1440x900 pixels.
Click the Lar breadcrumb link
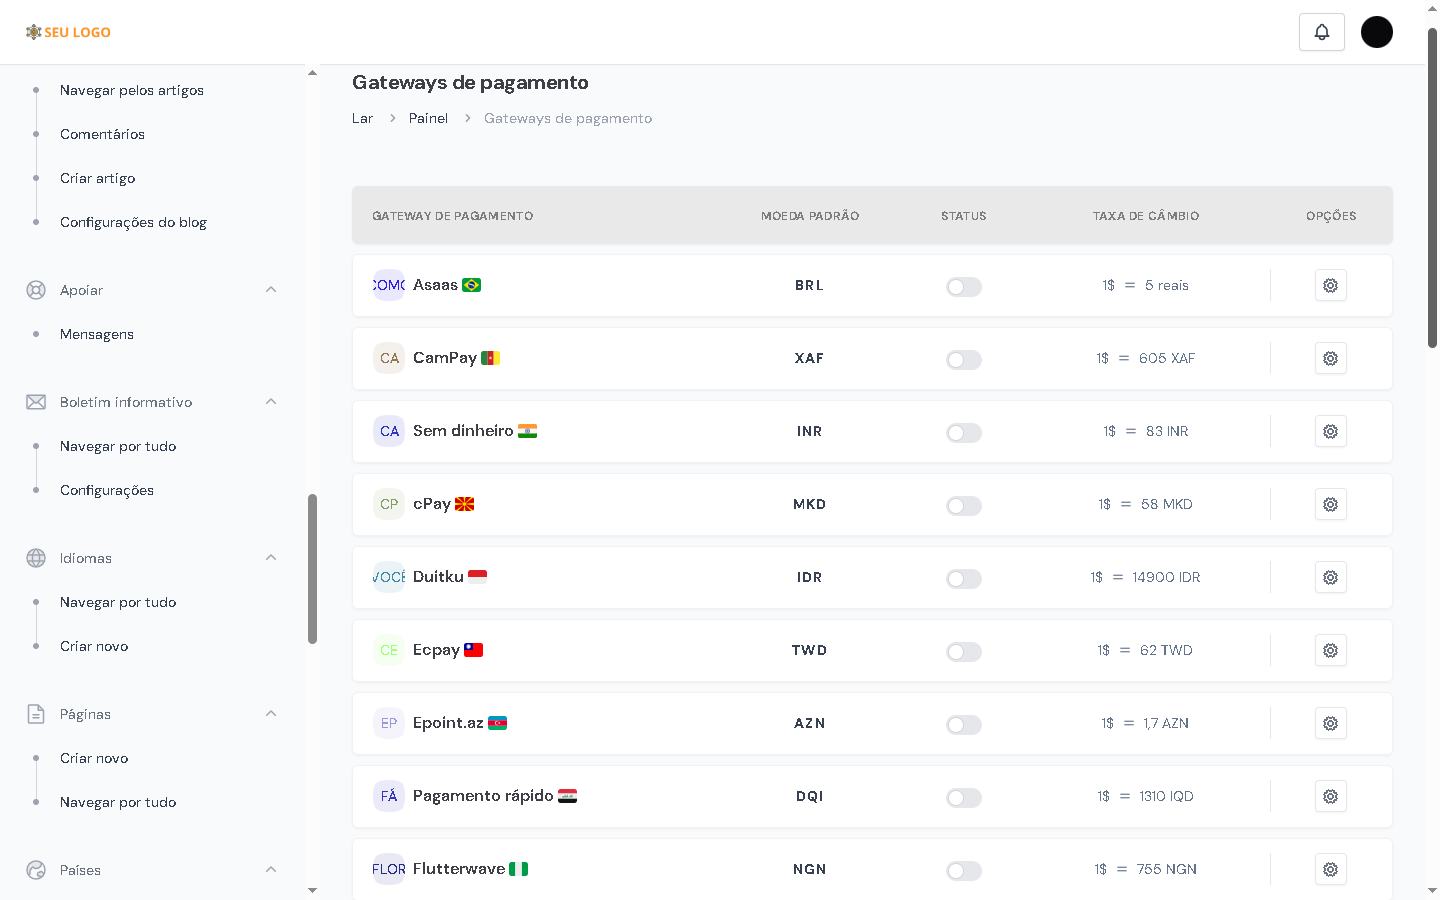362,118
